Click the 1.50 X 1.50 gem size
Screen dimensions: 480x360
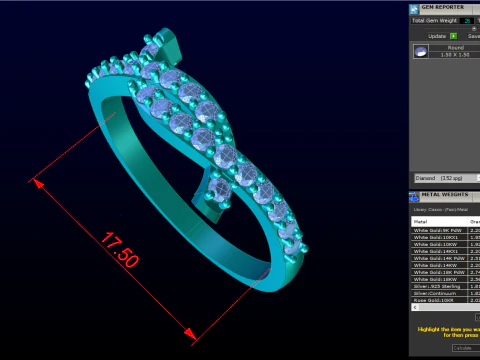pyautogui.click(x=455, y=55)
